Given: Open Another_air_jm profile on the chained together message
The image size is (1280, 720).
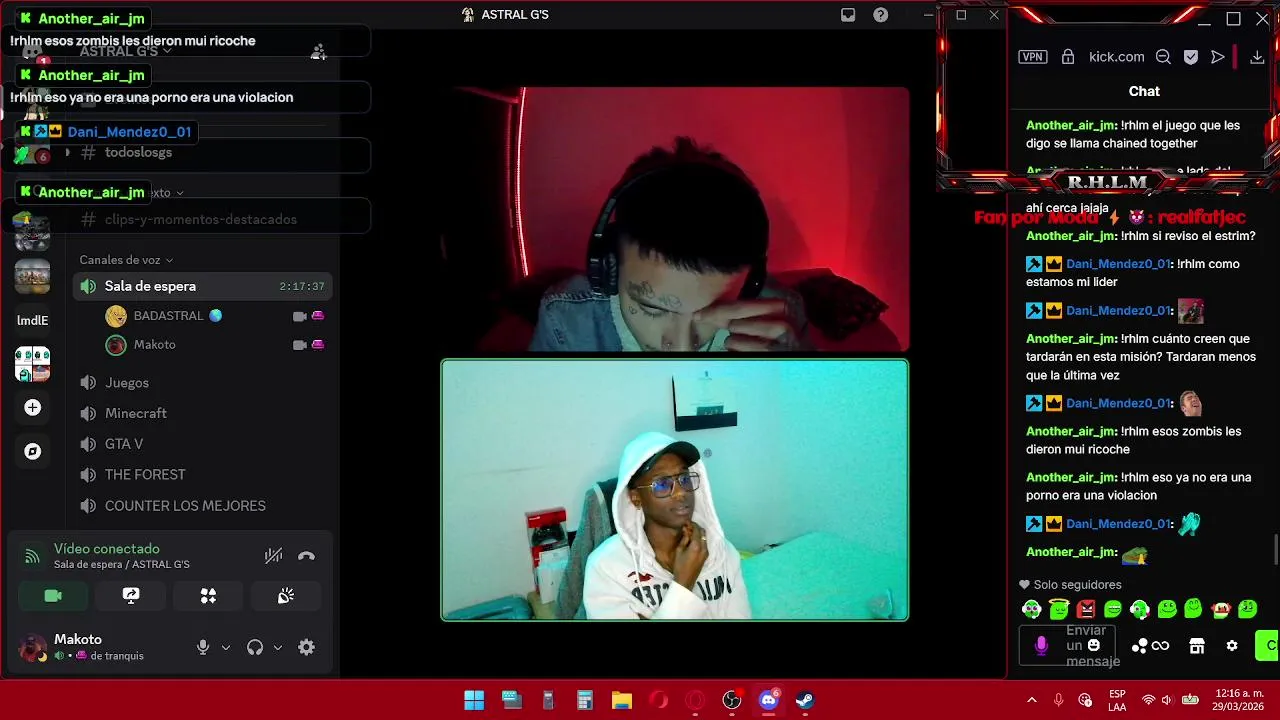Looking at the screenshot, I should coord(1070,125).
